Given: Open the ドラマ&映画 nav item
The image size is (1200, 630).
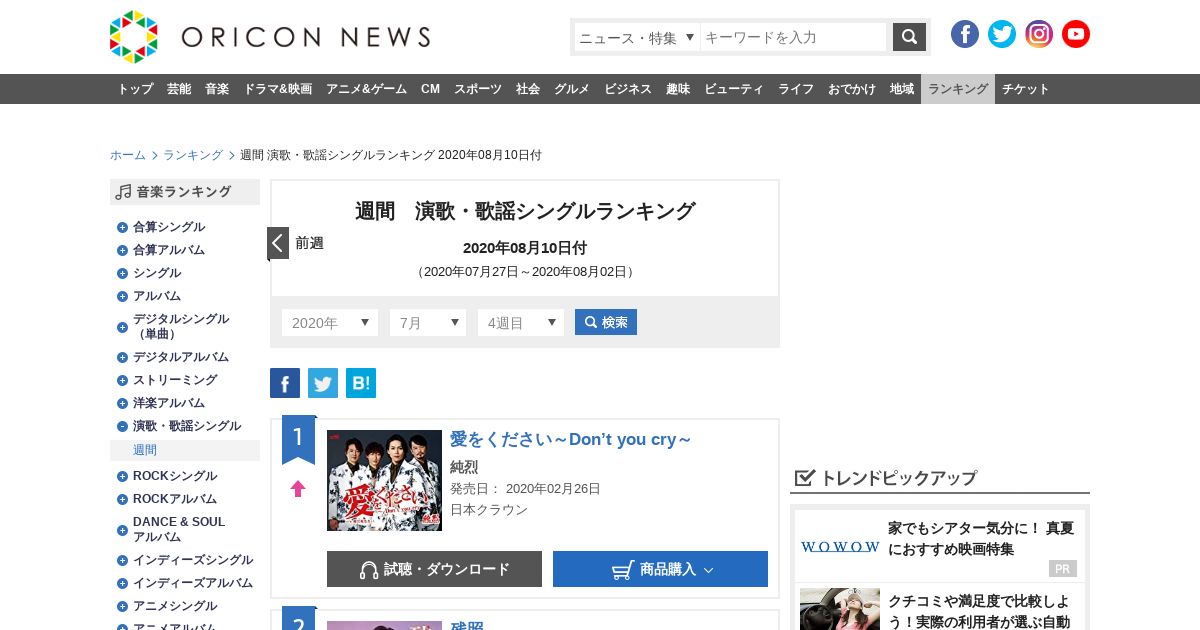Looking at the screenshot, I should 277,89.
